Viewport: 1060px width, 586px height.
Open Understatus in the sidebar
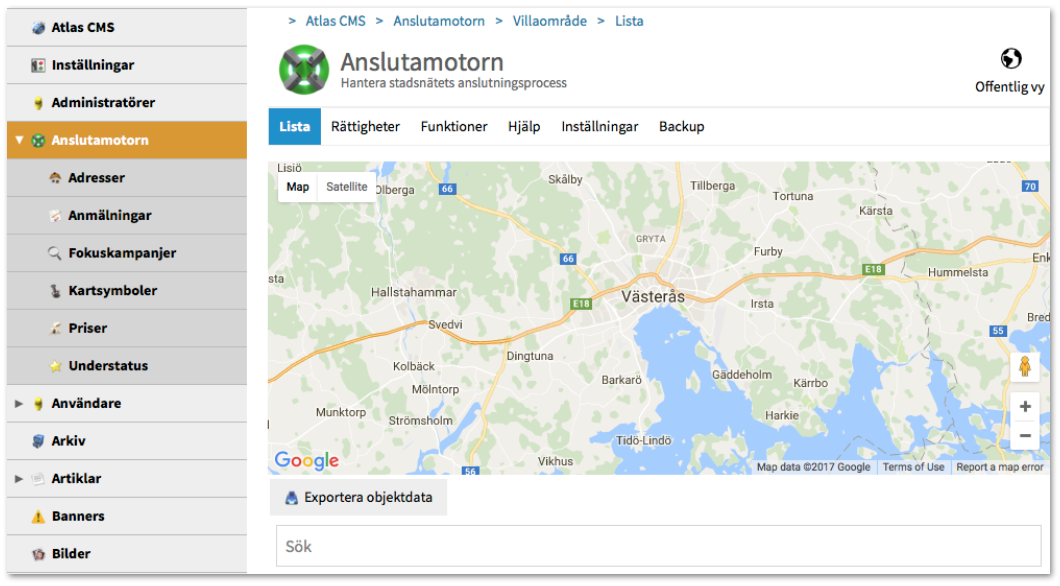(126, 366)
